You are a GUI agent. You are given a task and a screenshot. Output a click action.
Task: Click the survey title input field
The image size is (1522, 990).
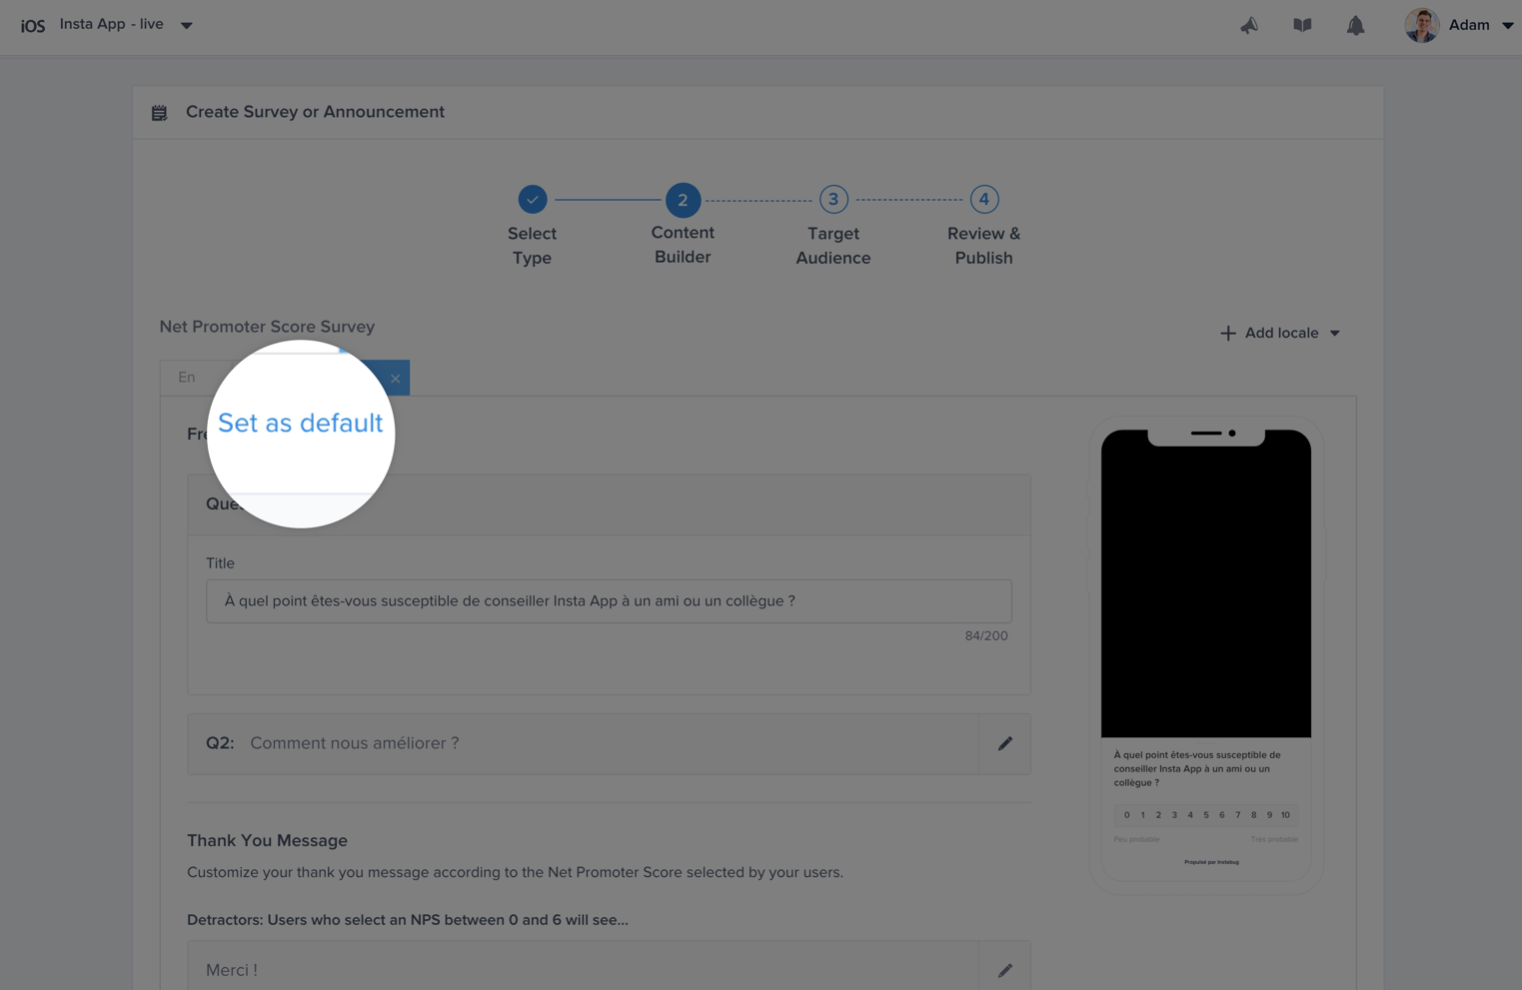(x=608, y=601)
